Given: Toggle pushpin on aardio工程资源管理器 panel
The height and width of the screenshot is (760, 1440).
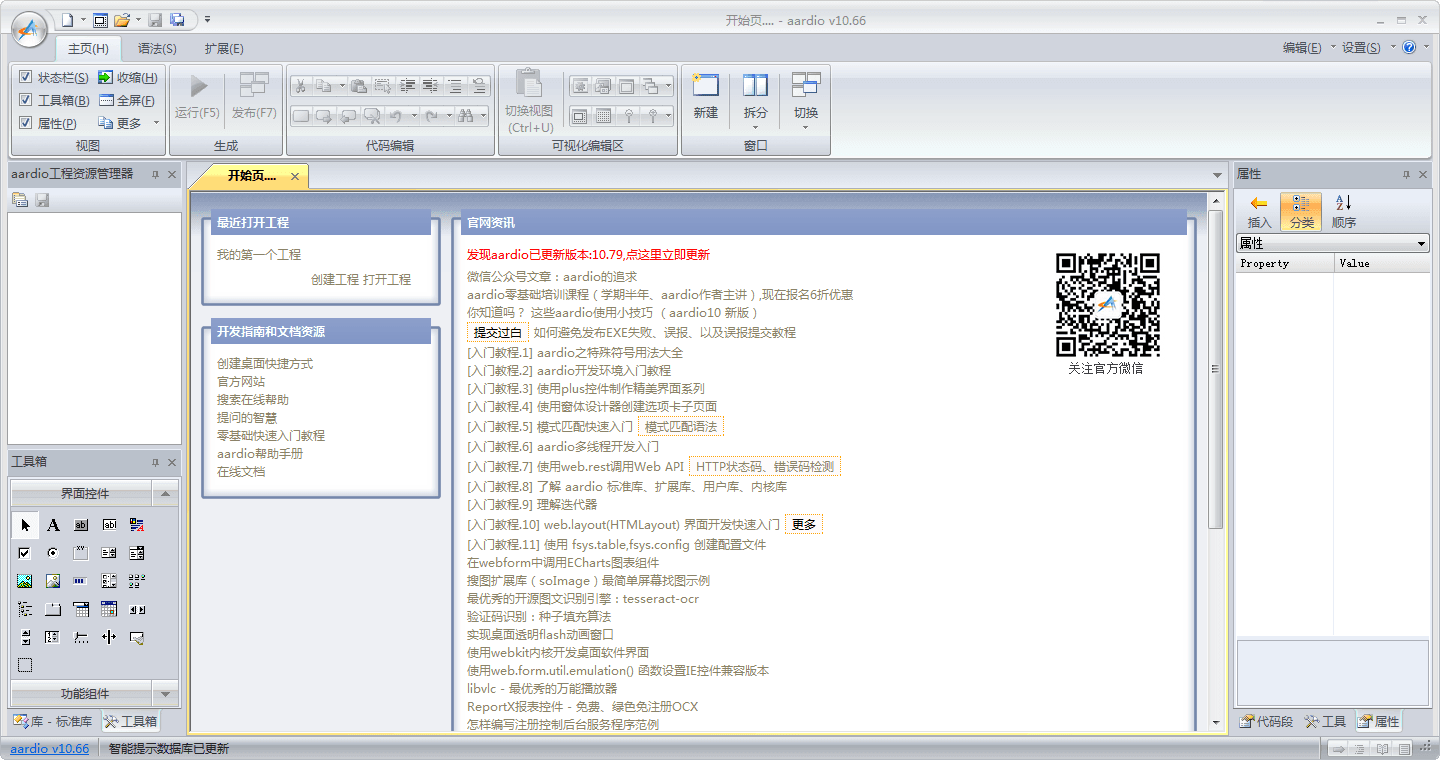Looking at the screenshot, I should tap(155, 174).
